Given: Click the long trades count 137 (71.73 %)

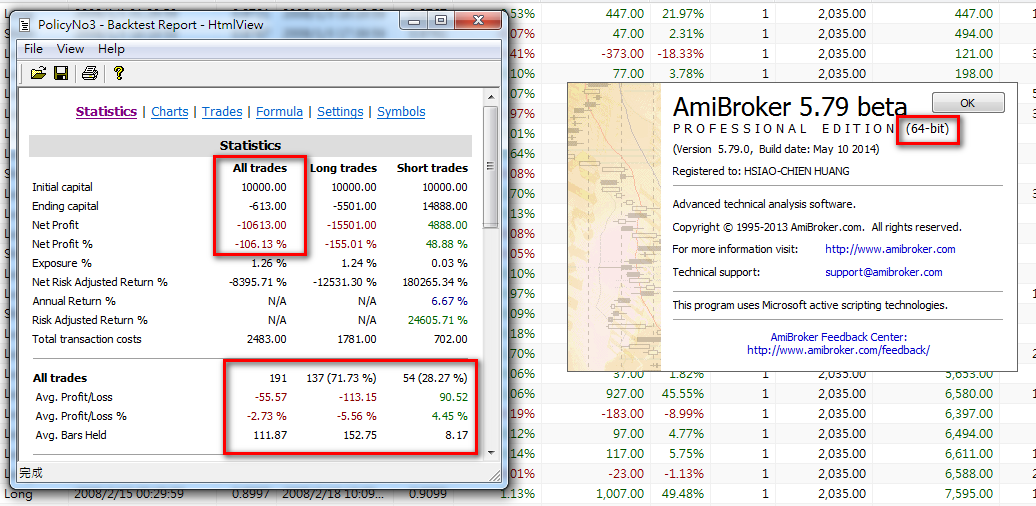Looking at the screenshot, I should click(x=342, y=379).
